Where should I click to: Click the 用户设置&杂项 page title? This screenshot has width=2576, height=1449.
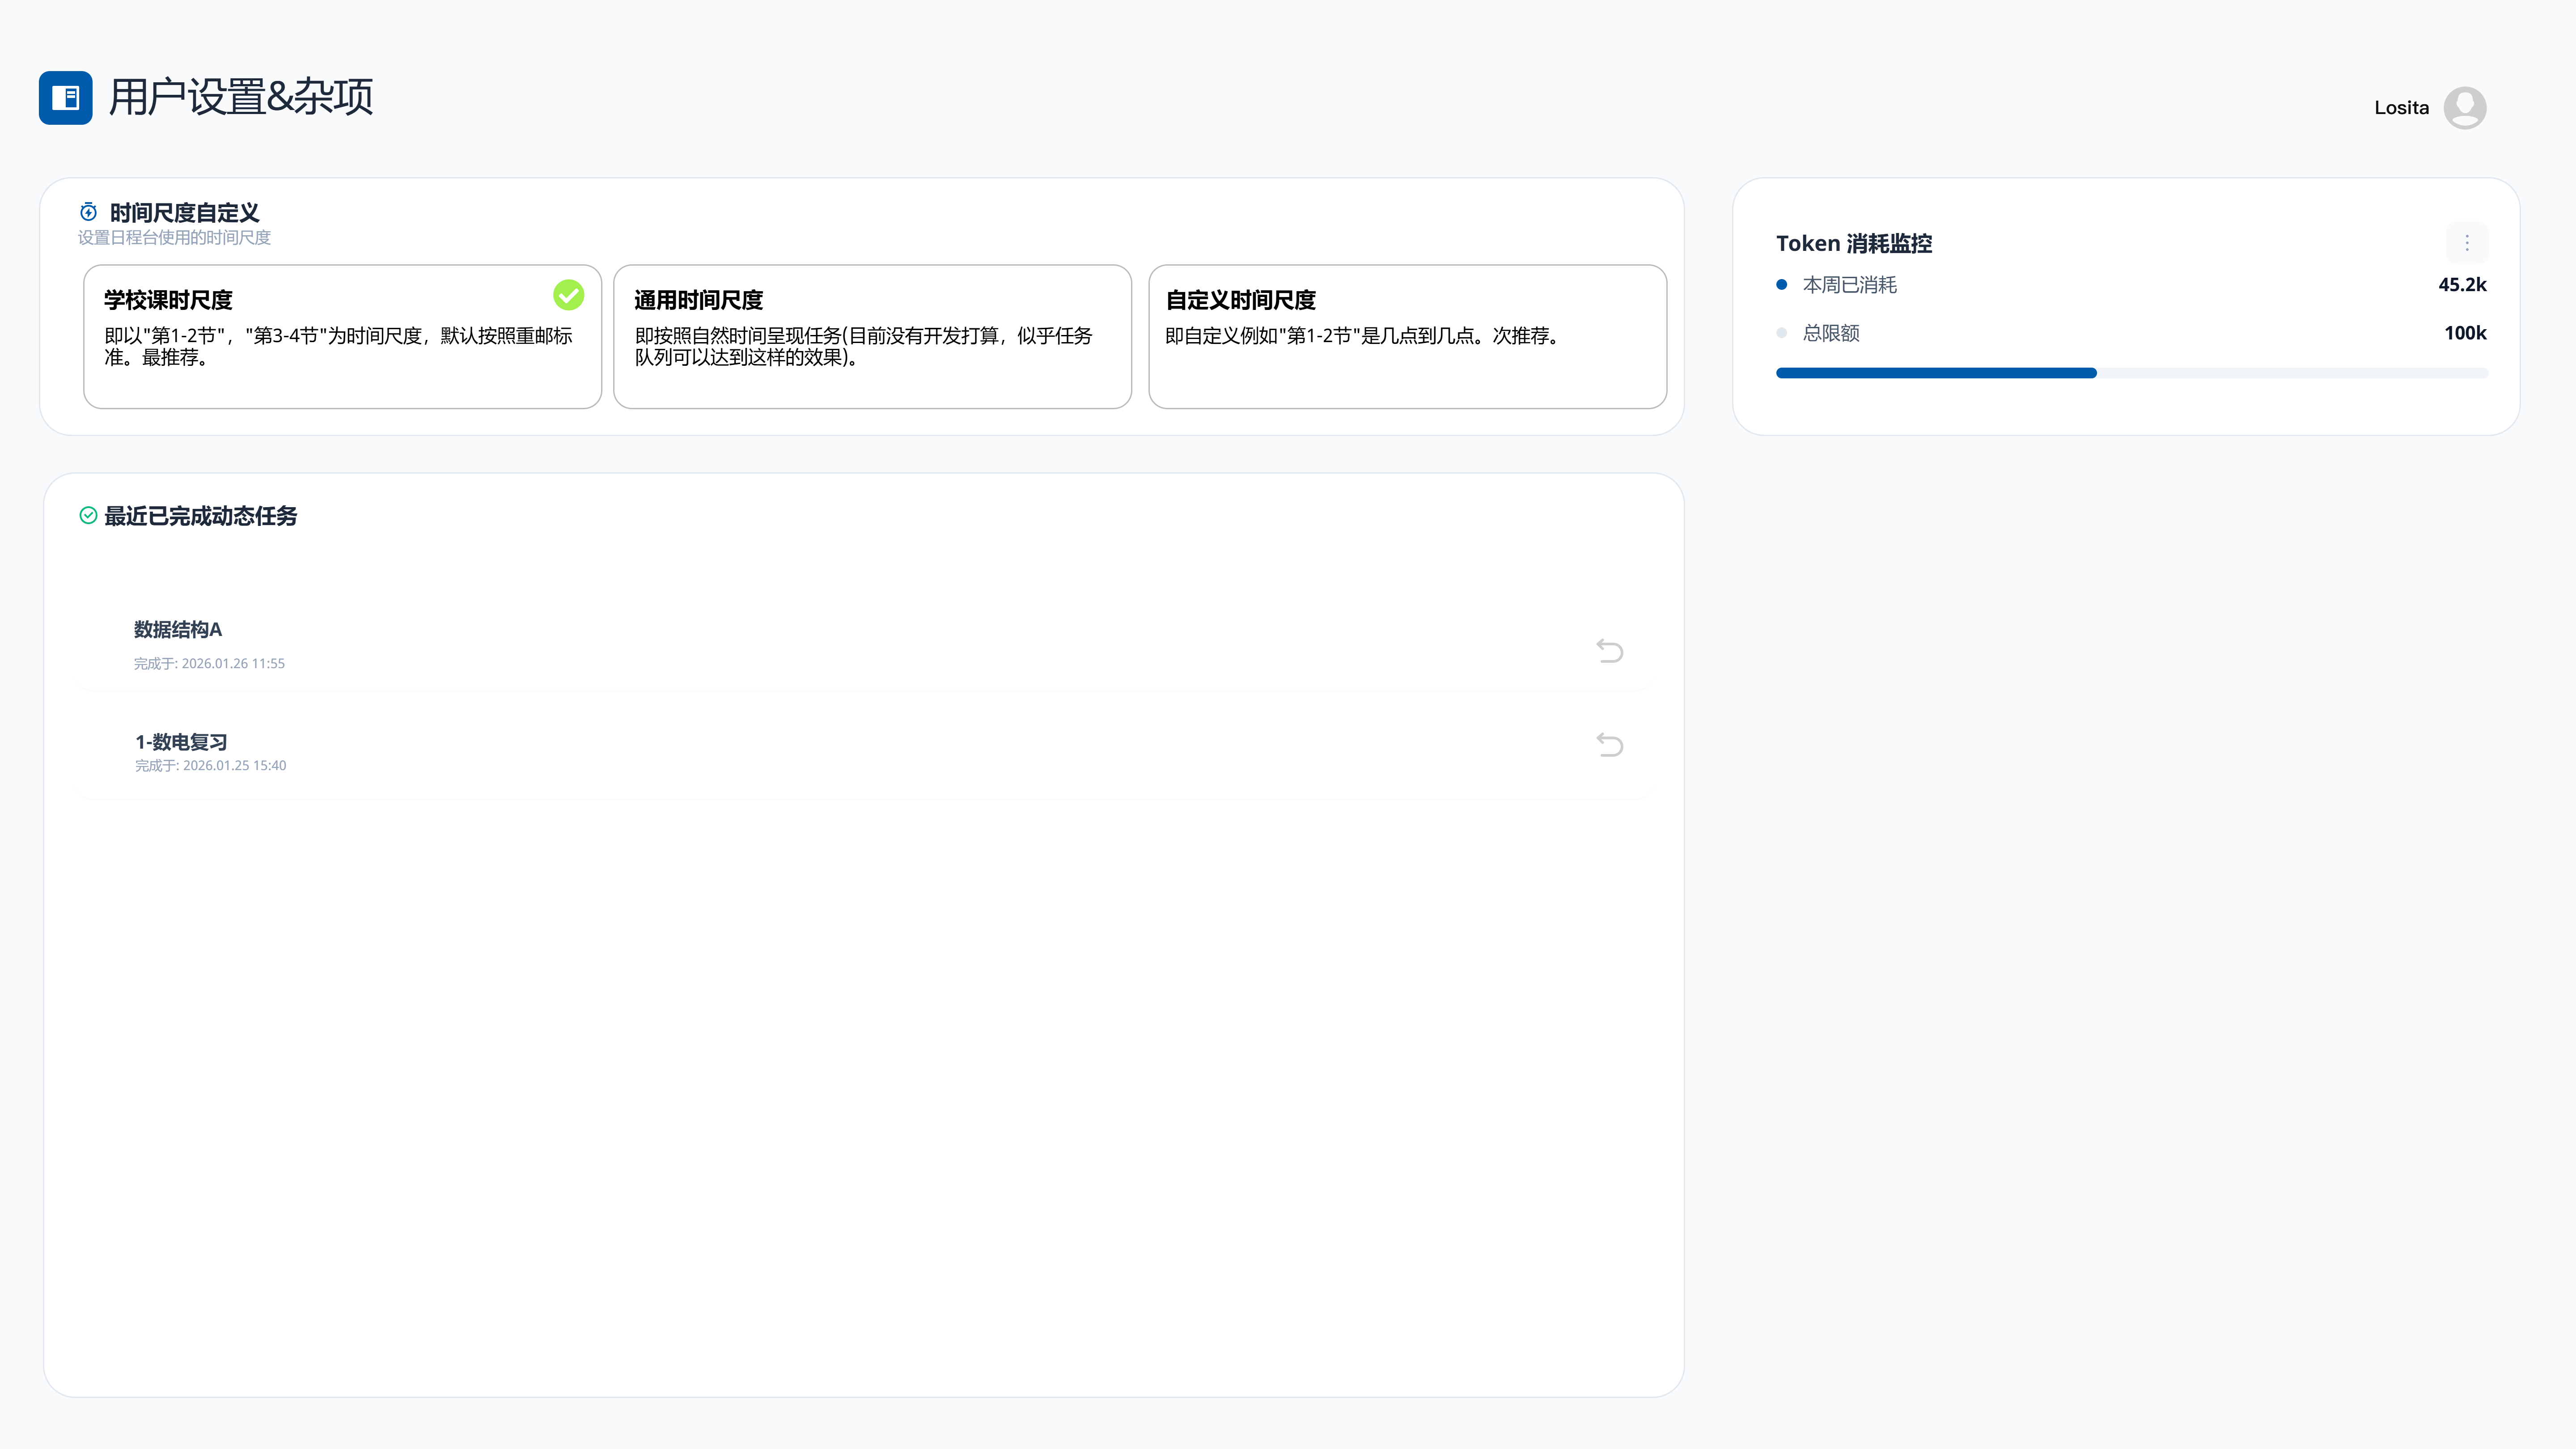tap(241, 98)
